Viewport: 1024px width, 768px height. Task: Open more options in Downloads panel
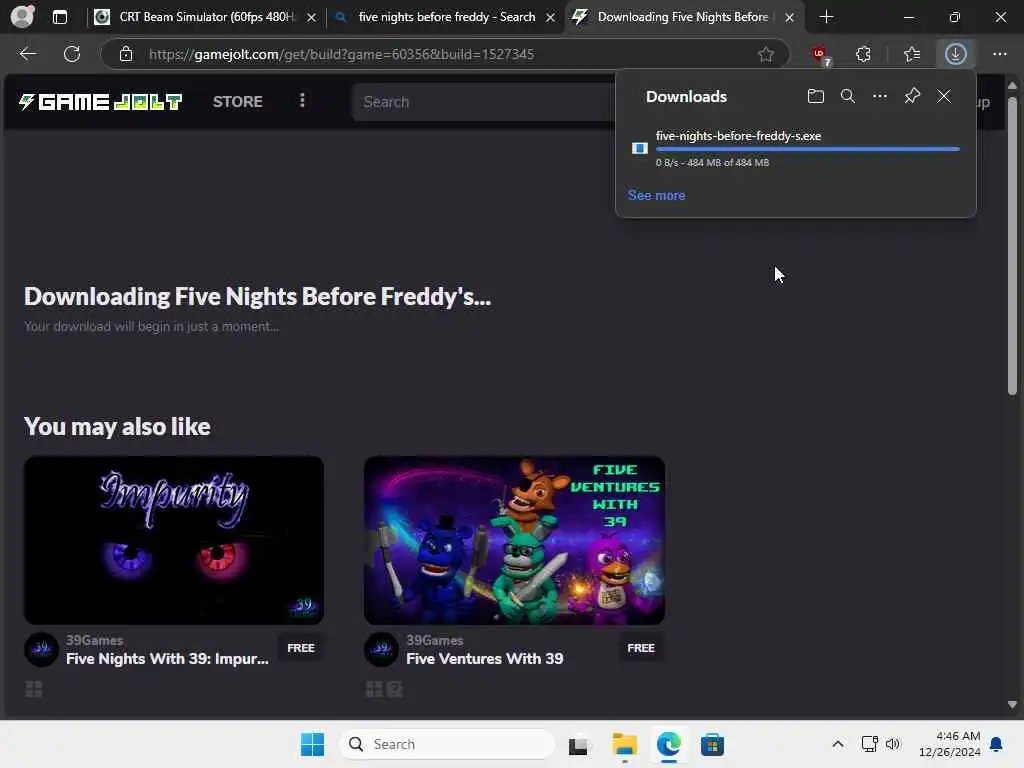coord(880,97)
